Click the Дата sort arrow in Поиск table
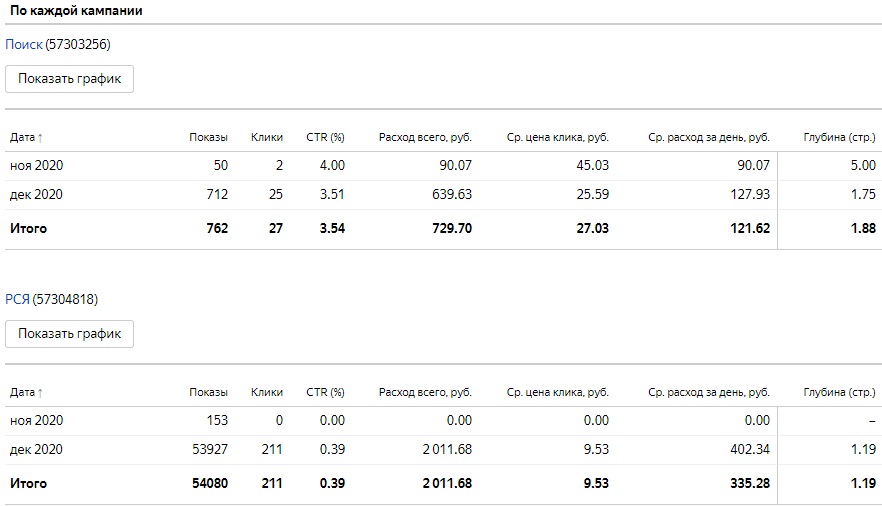Viewport: 882px width, 506px height. pos(40,138)
